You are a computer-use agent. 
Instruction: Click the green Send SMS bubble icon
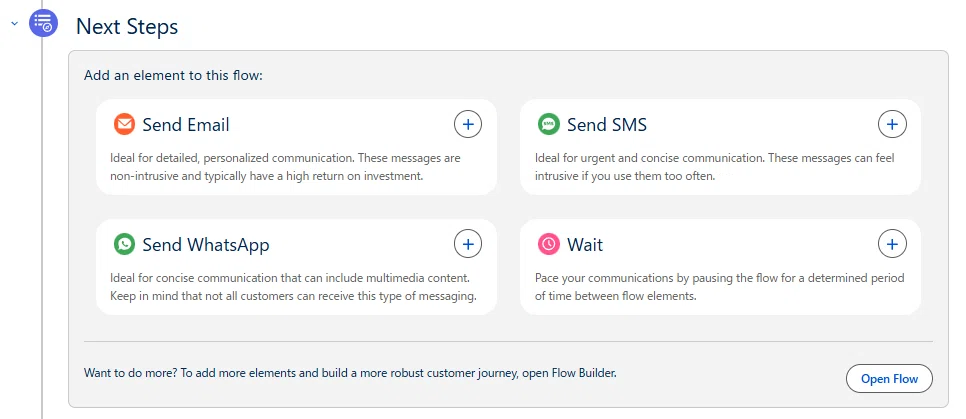point(548,124)
